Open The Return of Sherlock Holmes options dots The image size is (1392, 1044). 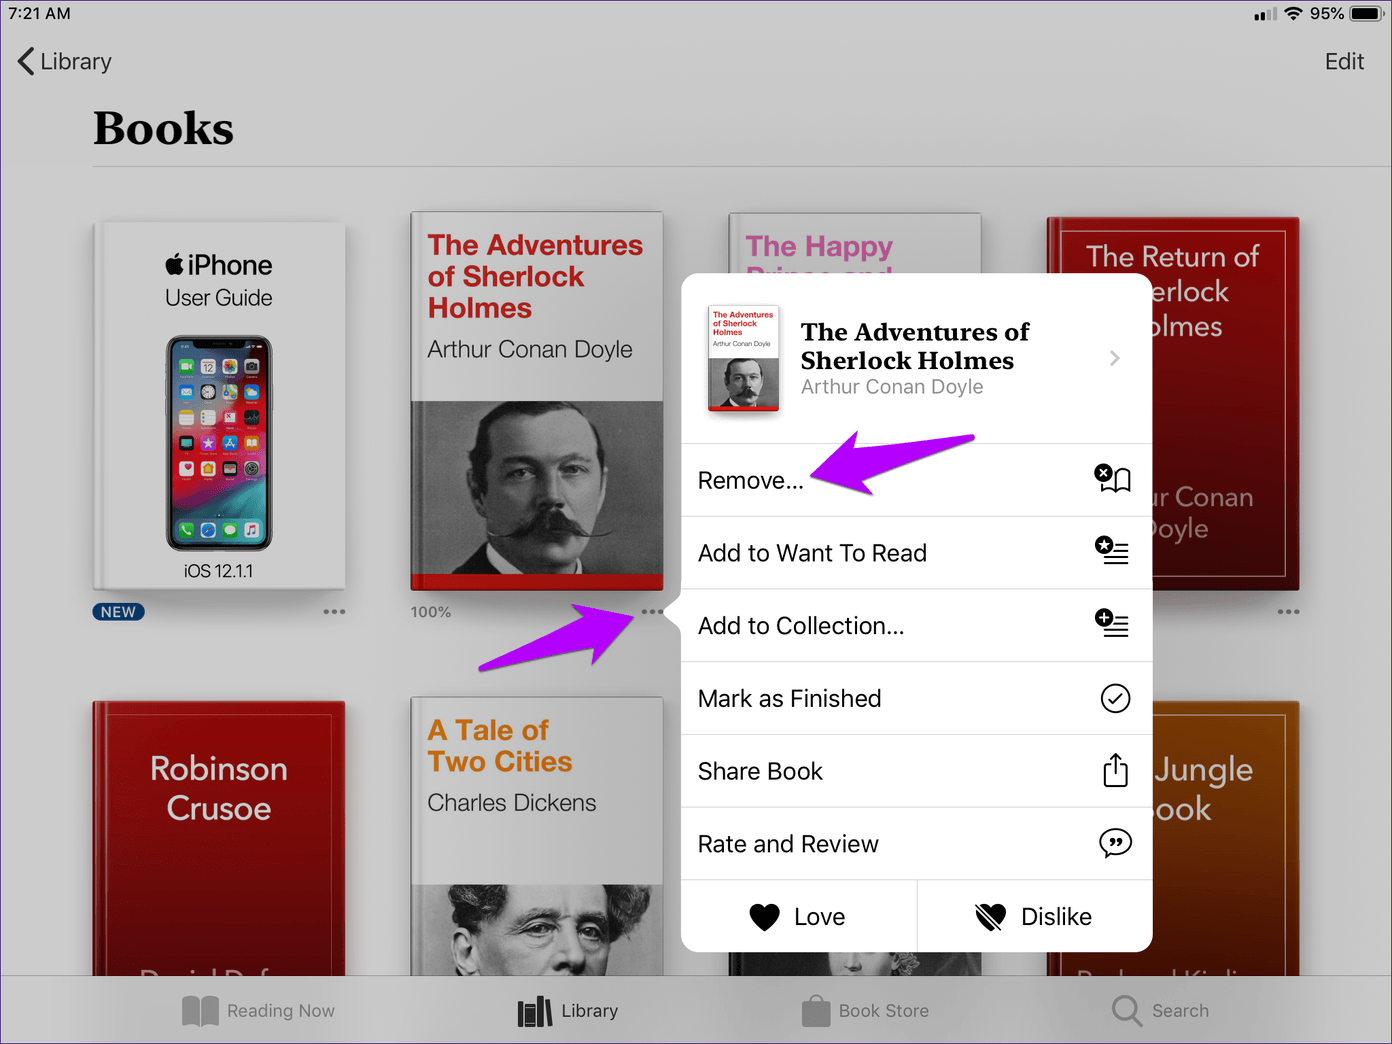(1288, 611)
